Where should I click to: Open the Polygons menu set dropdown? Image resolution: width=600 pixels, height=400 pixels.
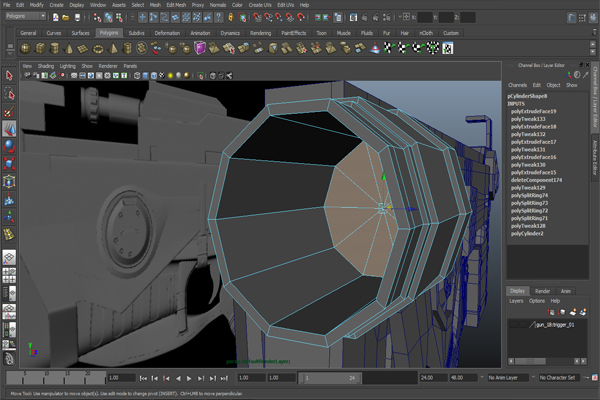[26, 16]
